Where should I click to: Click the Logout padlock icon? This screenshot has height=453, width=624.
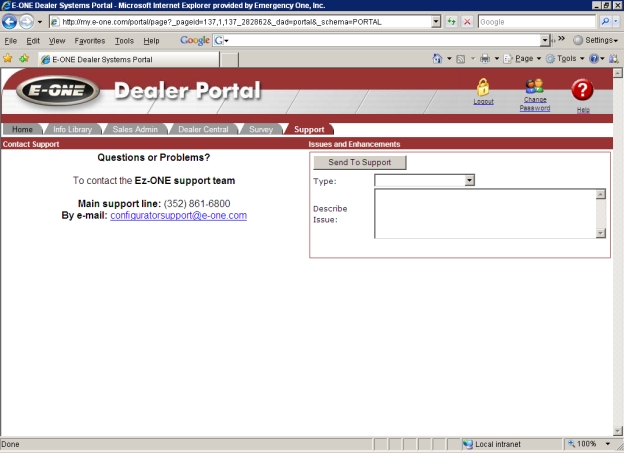(x=483, y=87)
